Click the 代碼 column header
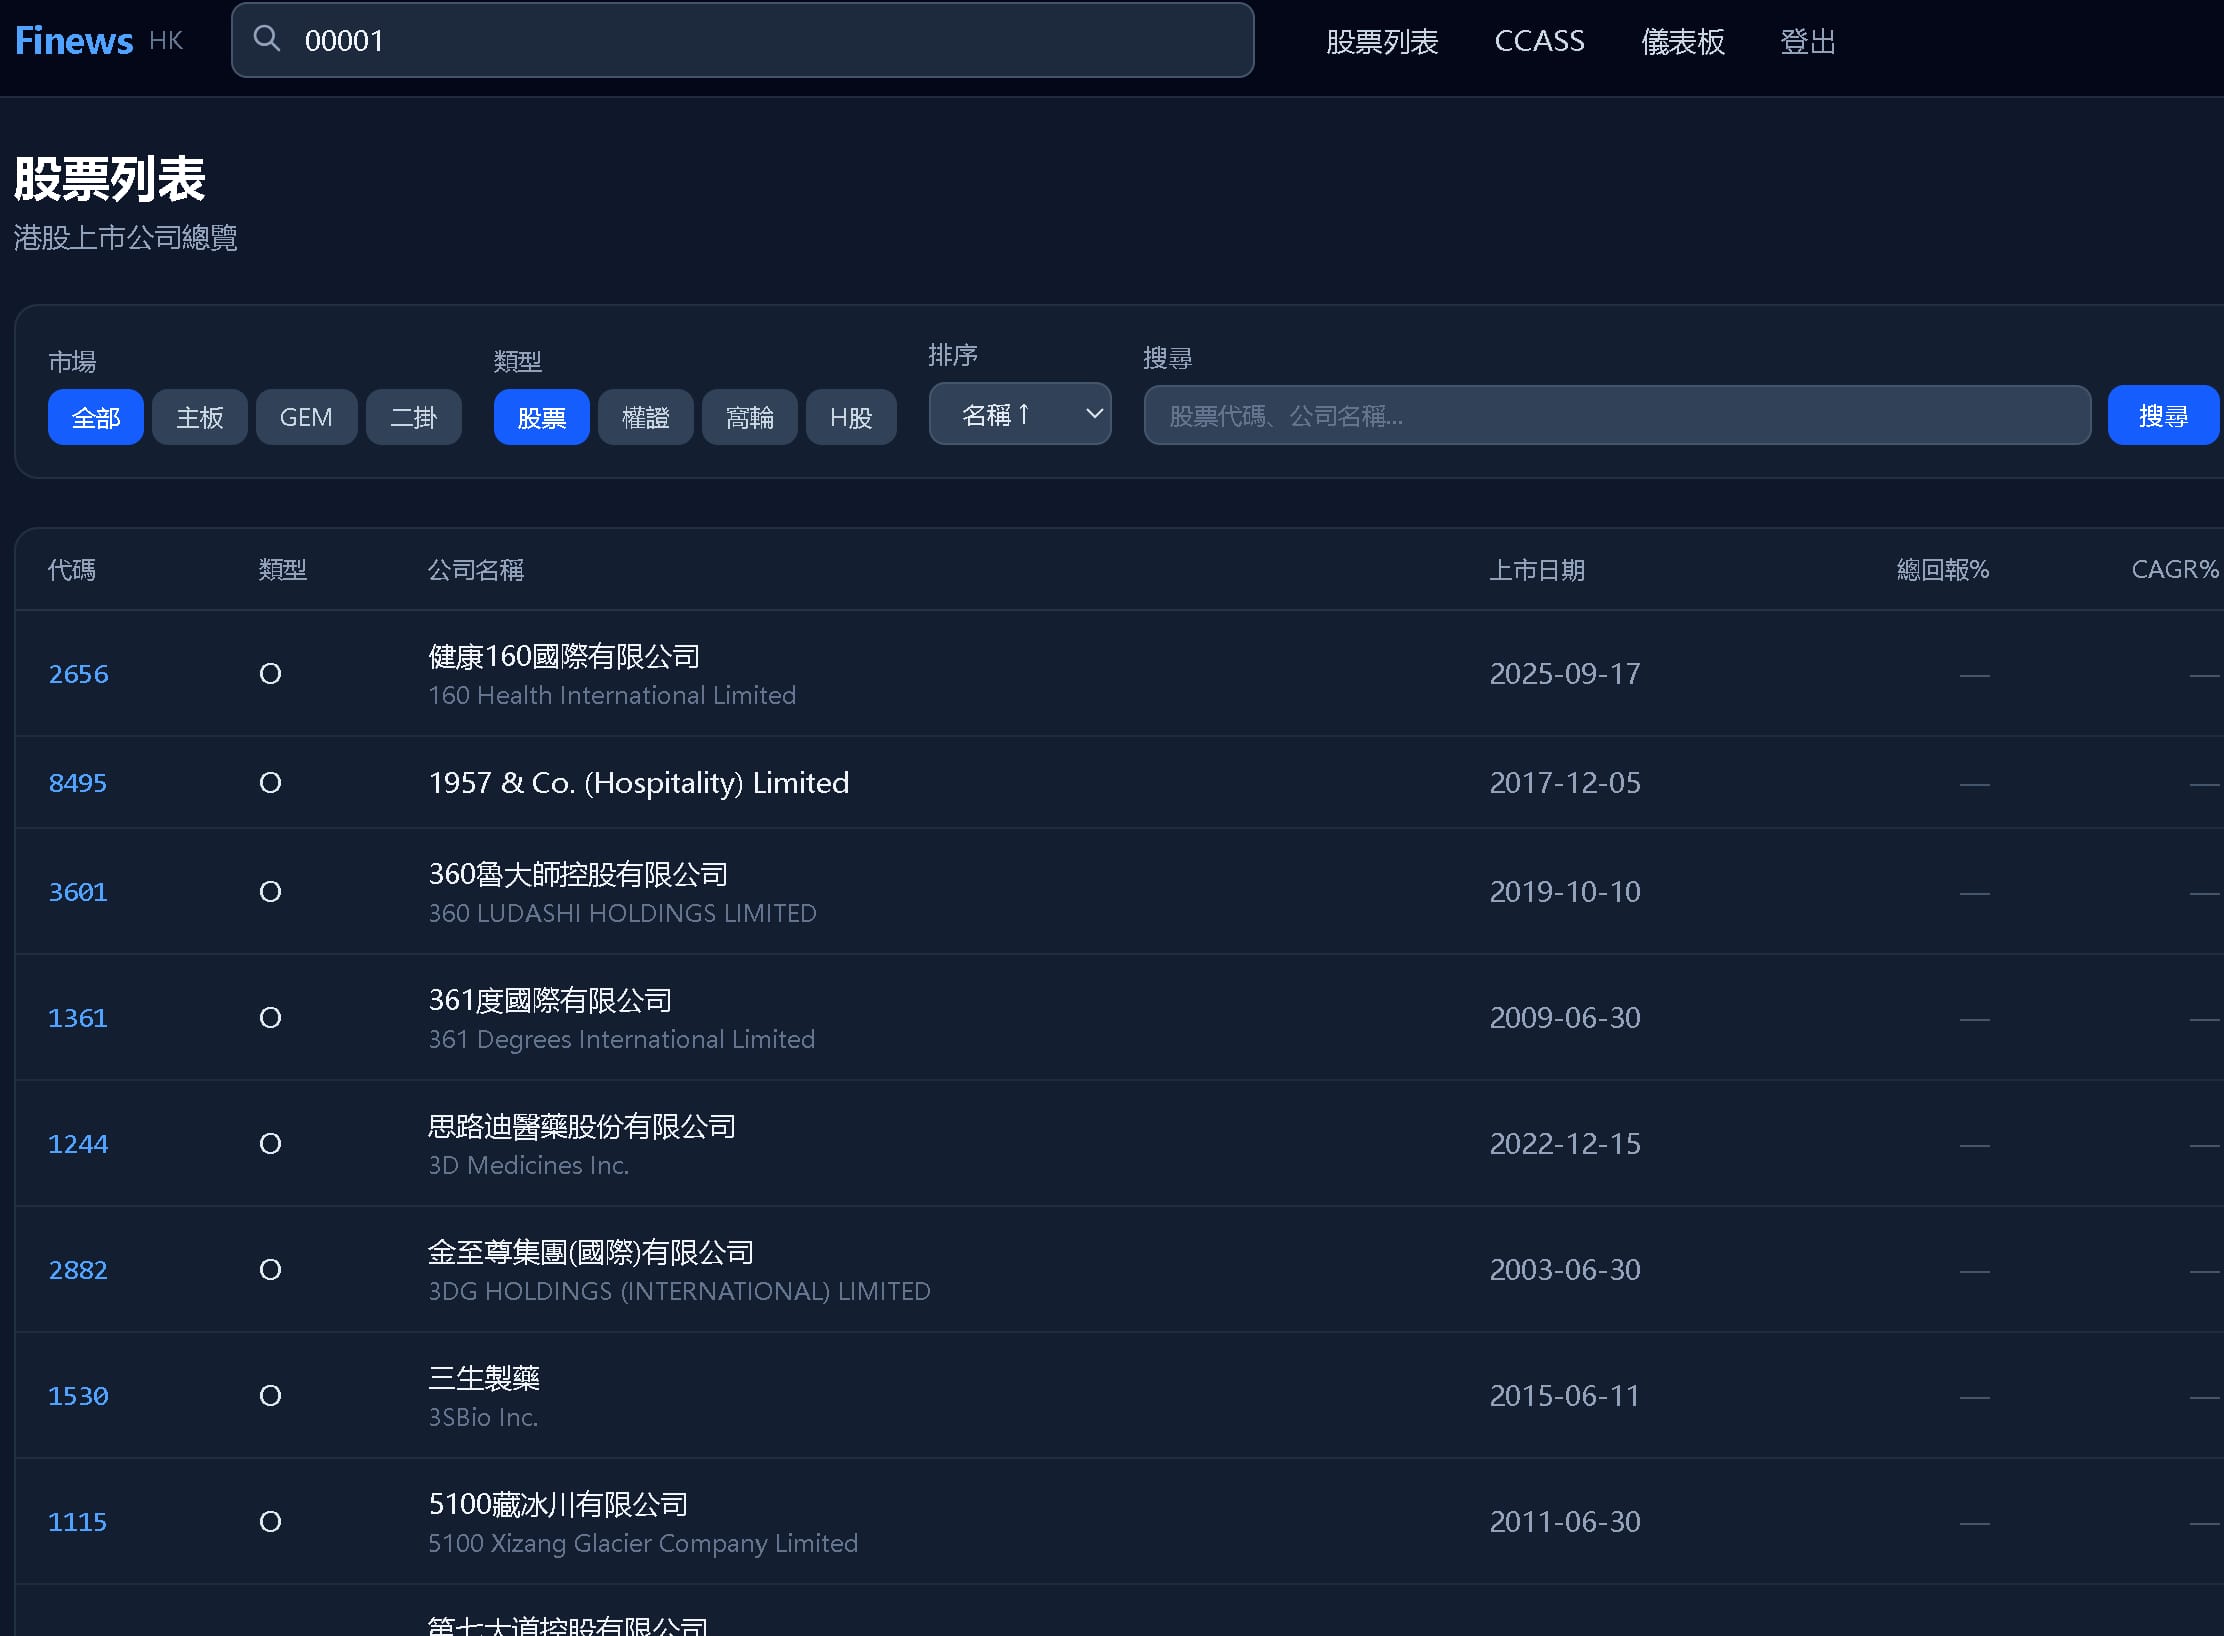Screen dimensions: 2224x1636 point(72,570)
